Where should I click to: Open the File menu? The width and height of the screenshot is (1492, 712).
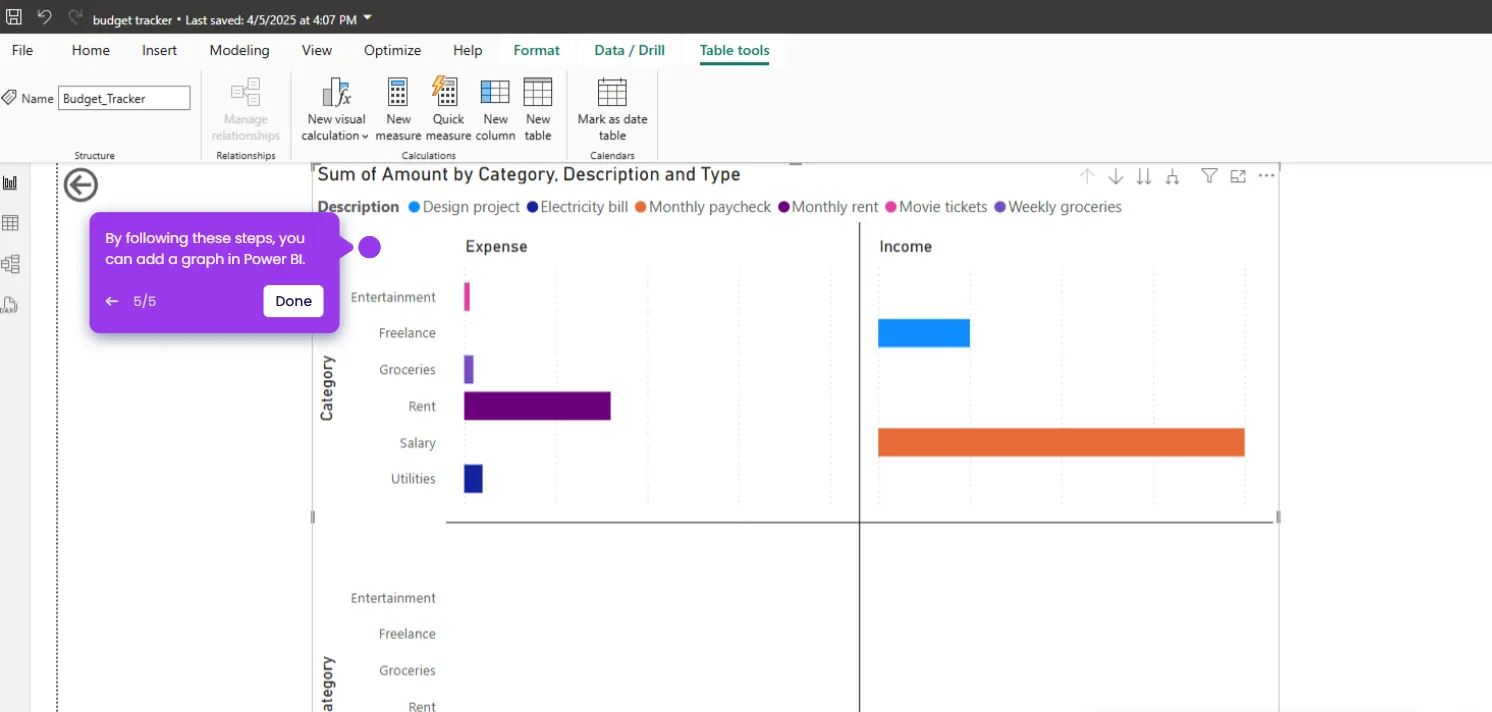click(x=22, y=50)
